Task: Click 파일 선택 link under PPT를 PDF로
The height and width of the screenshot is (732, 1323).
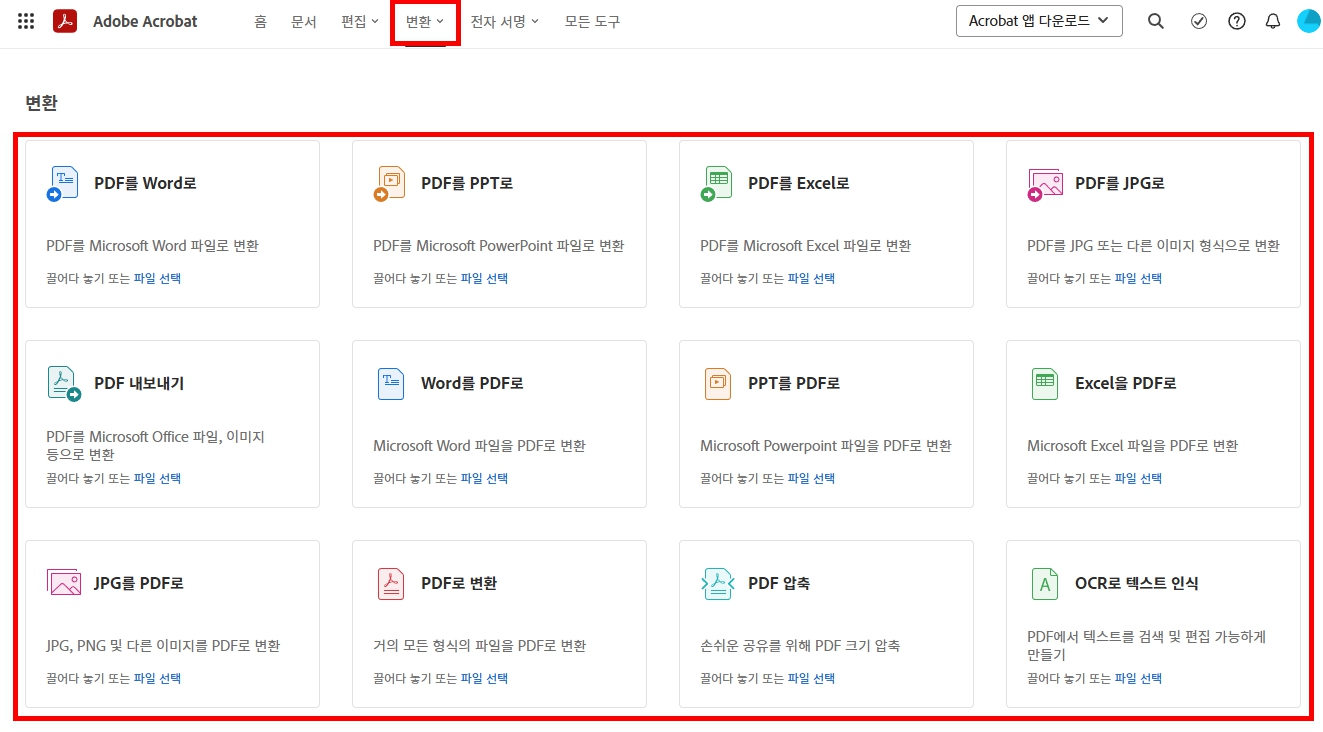Action: 812,478
